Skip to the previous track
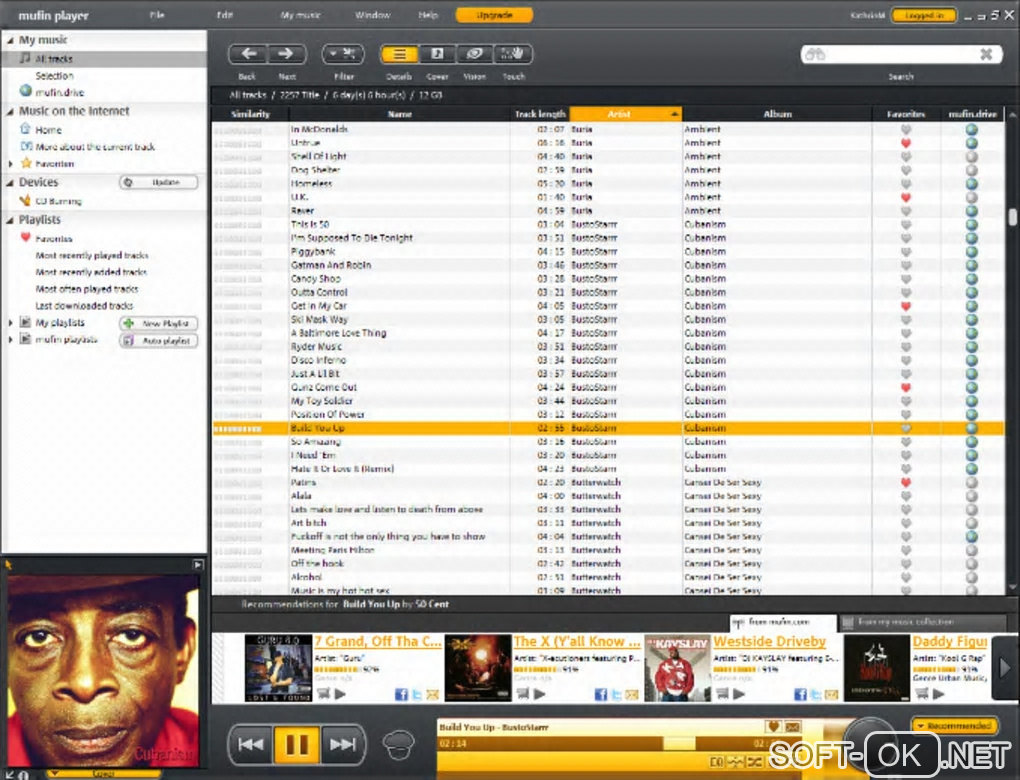This screenshot has height=780, width=1020. coord(250,744)
